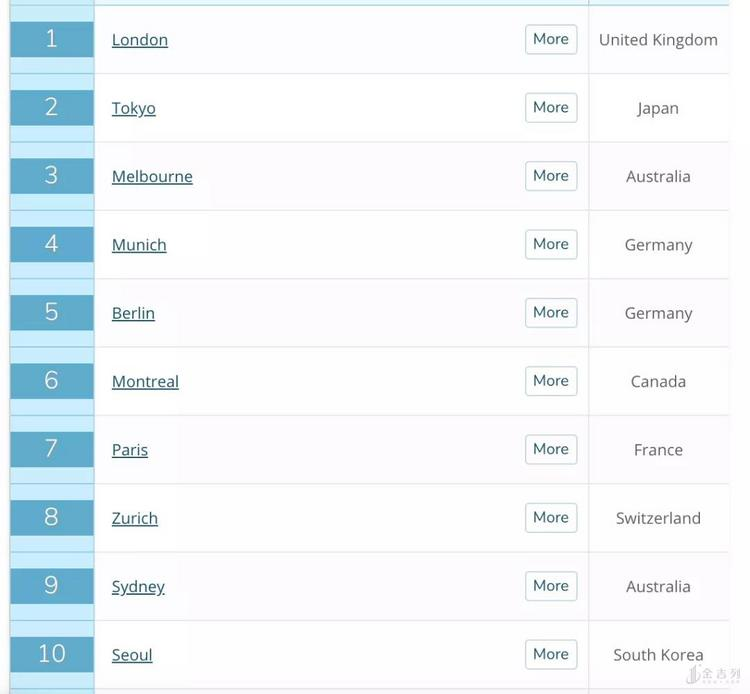750x694 pixels.
Task: Show More info for Paris
Action: 551,449
